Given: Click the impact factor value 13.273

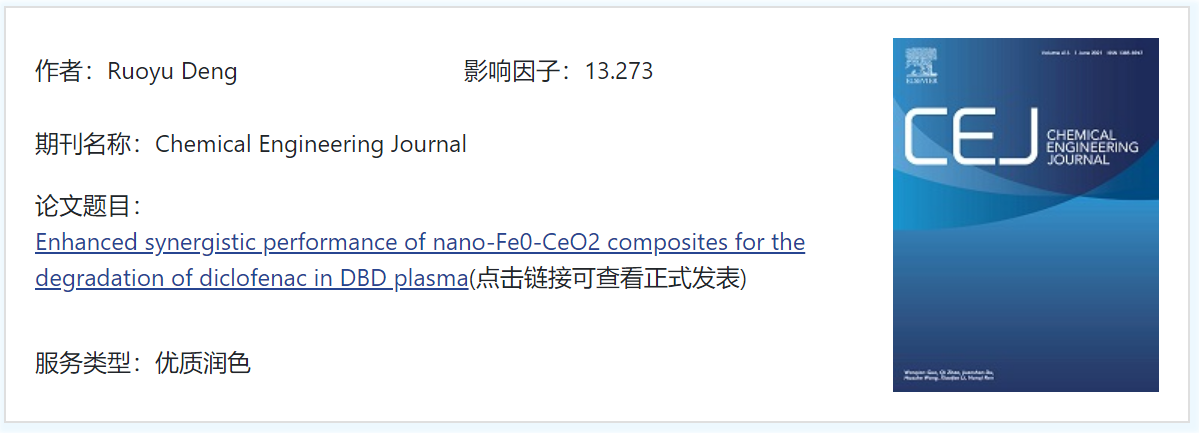Looking at the screenshot, I should [x=619, y=71].
